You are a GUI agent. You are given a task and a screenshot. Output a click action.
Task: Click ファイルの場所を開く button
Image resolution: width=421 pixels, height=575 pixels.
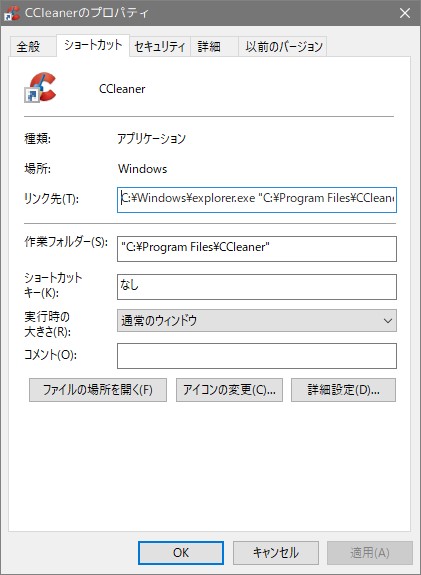pos(98,390)
